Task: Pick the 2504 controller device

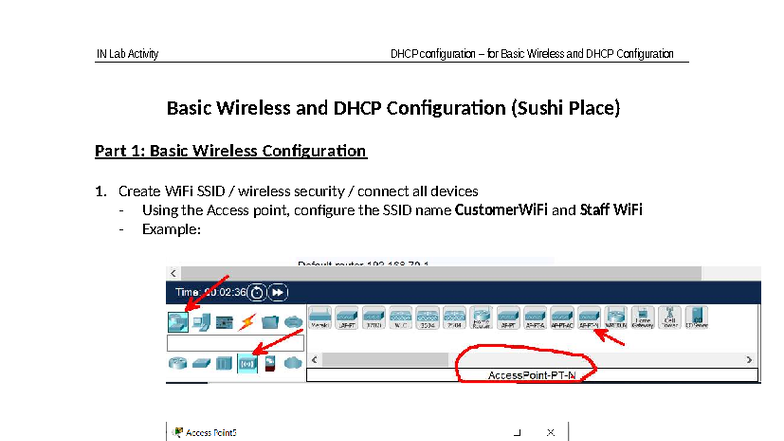Action: (454, 318)
